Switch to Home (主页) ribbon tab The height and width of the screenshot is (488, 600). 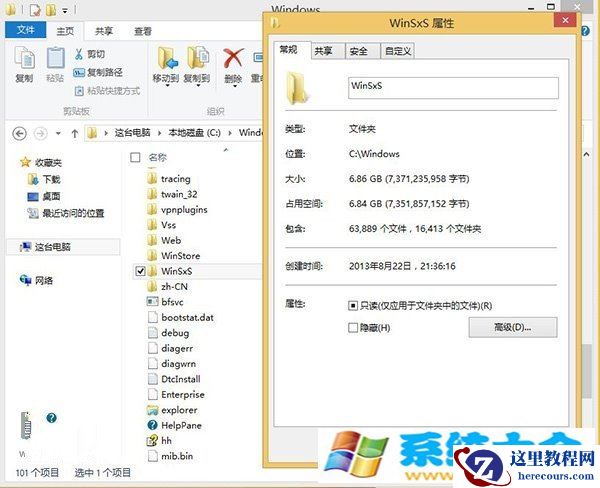point(65,31)
